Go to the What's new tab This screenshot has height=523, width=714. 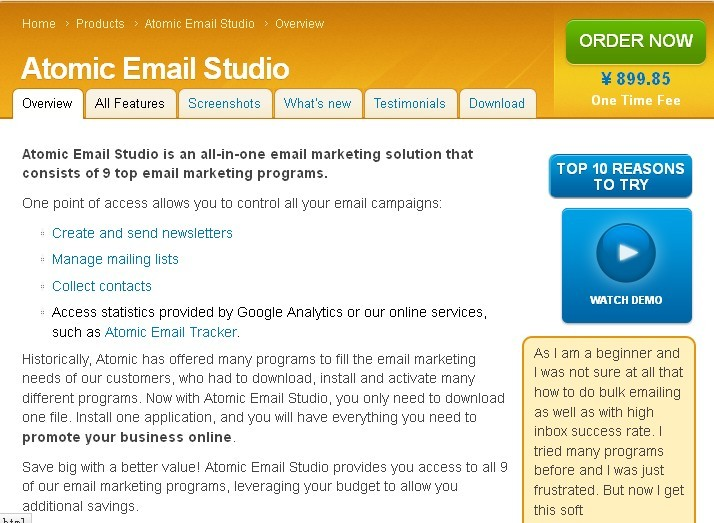(x=317, y=104)
